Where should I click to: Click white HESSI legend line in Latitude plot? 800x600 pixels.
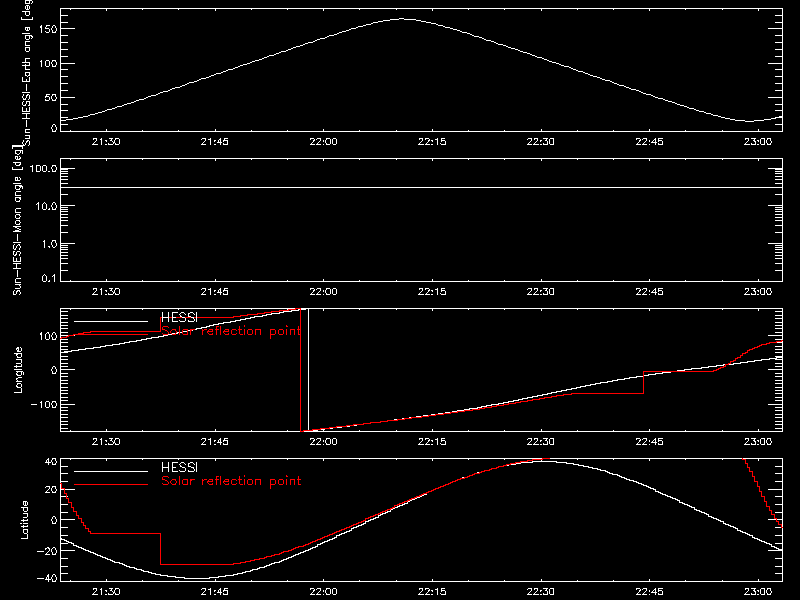tap(111, 471)
